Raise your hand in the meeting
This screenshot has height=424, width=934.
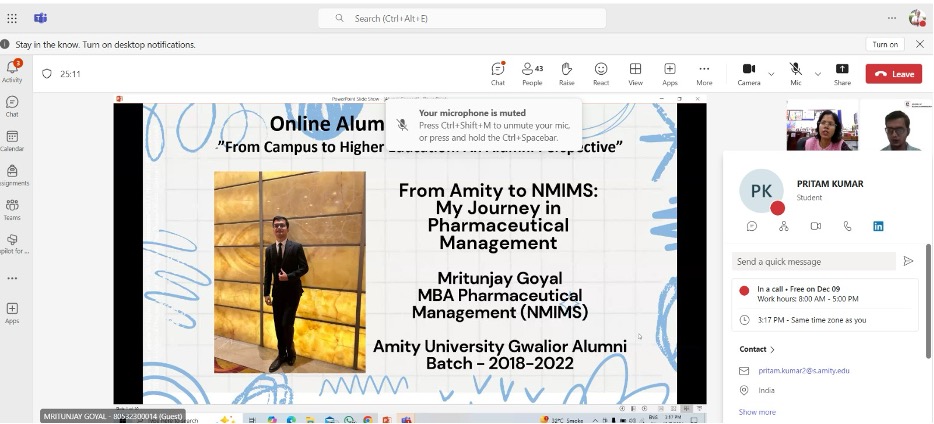pos(566,74)
